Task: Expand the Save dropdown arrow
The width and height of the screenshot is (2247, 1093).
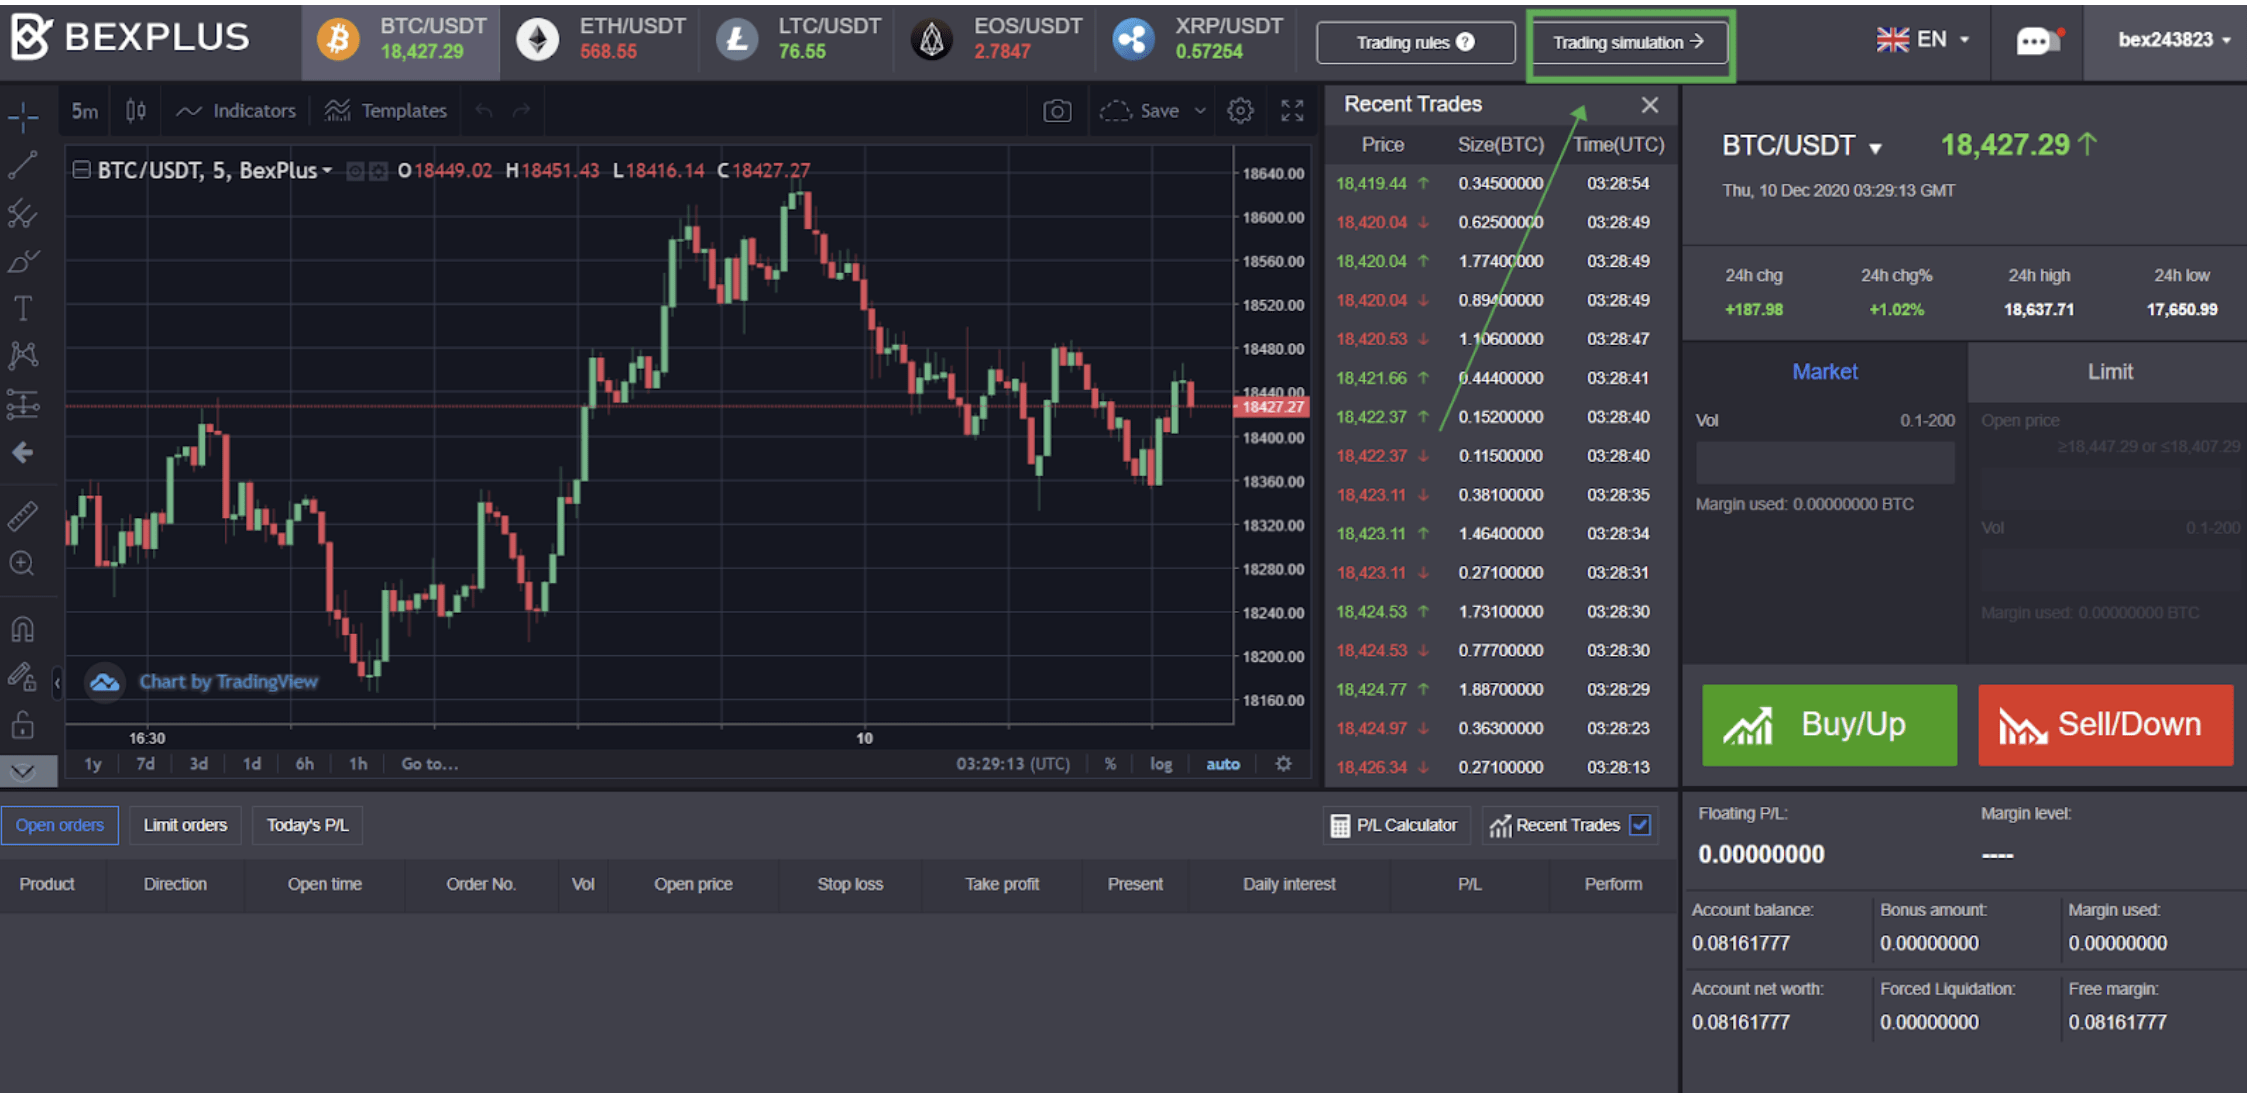Action: [1200, 110]
